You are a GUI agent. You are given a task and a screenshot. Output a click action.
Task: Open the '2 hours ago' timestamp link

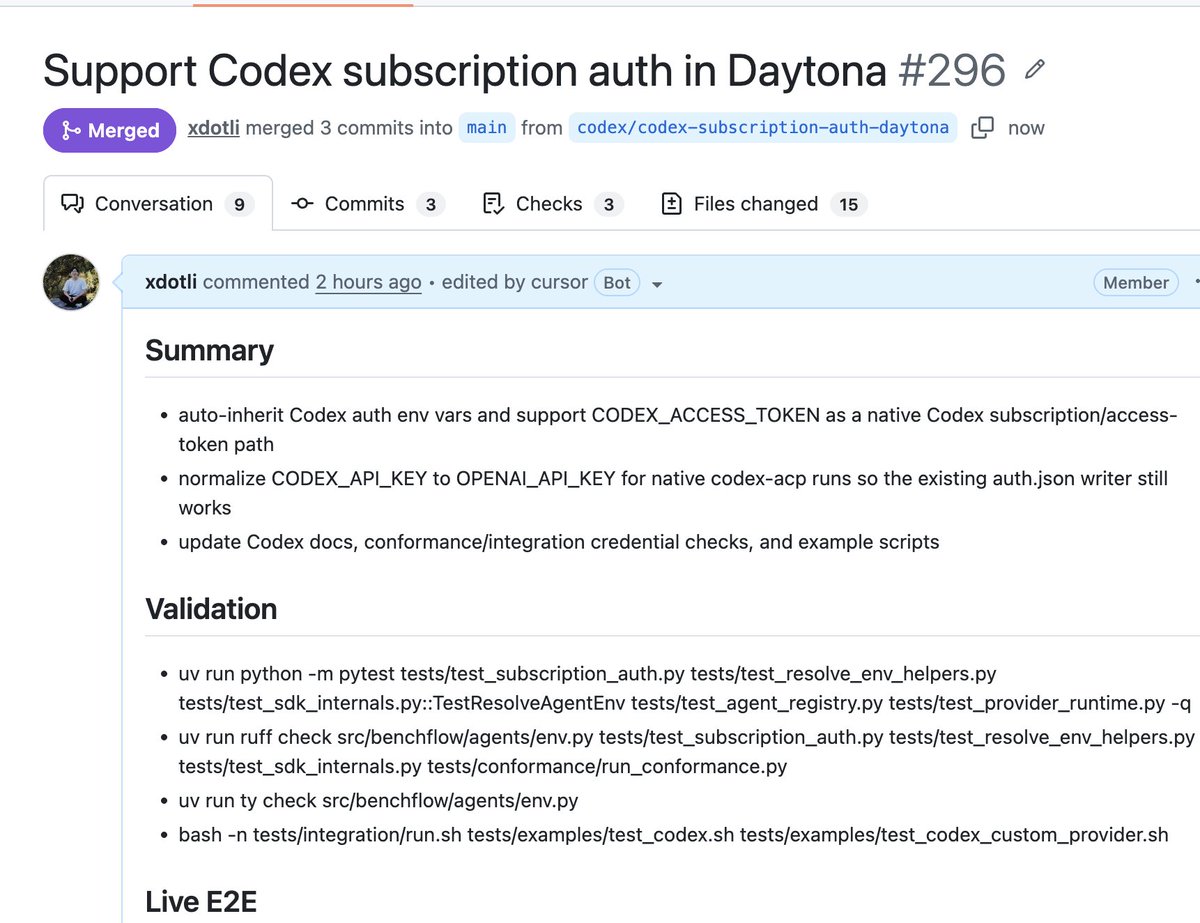(x=368, y=282)
